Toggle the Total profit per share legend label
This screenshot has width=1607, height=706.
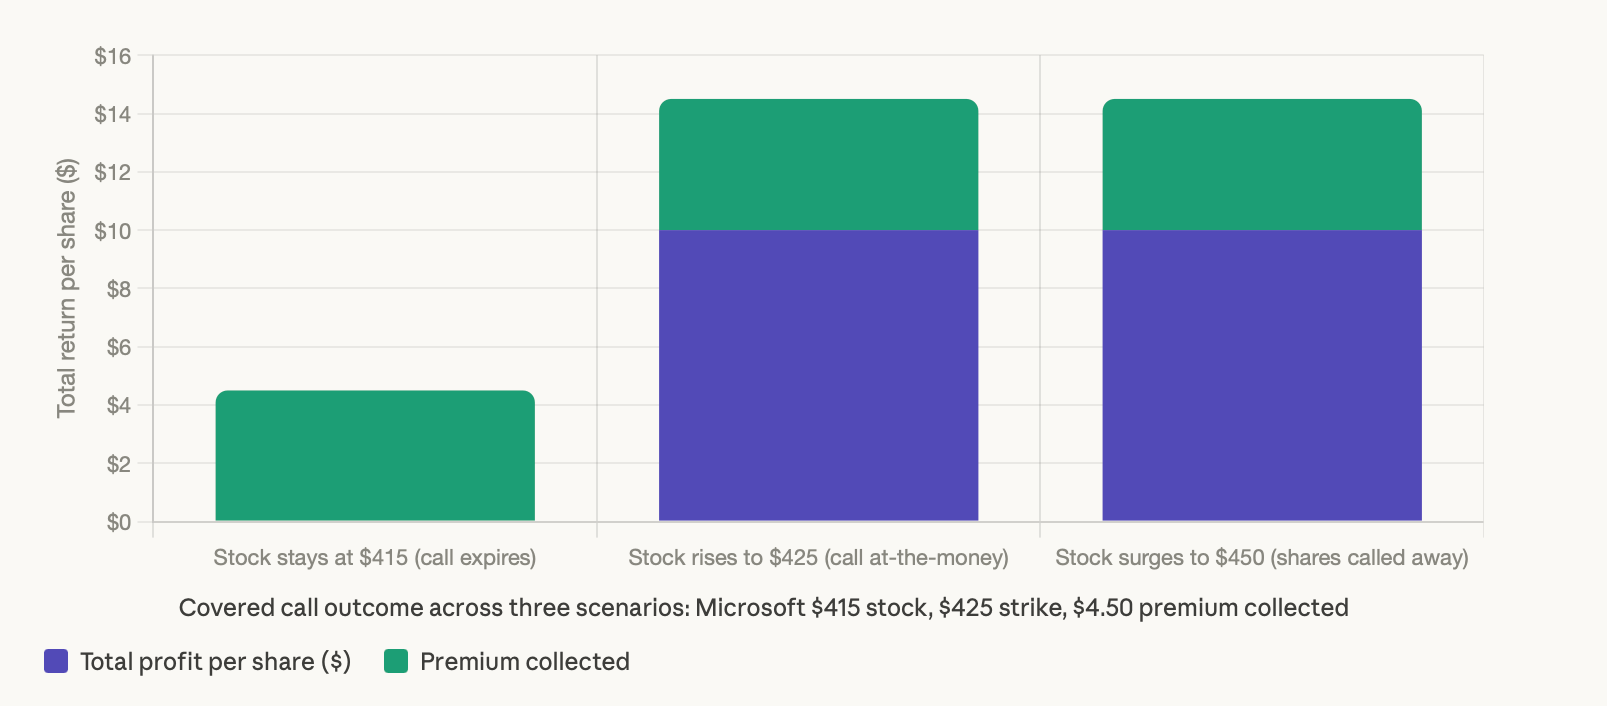point(215,661)
